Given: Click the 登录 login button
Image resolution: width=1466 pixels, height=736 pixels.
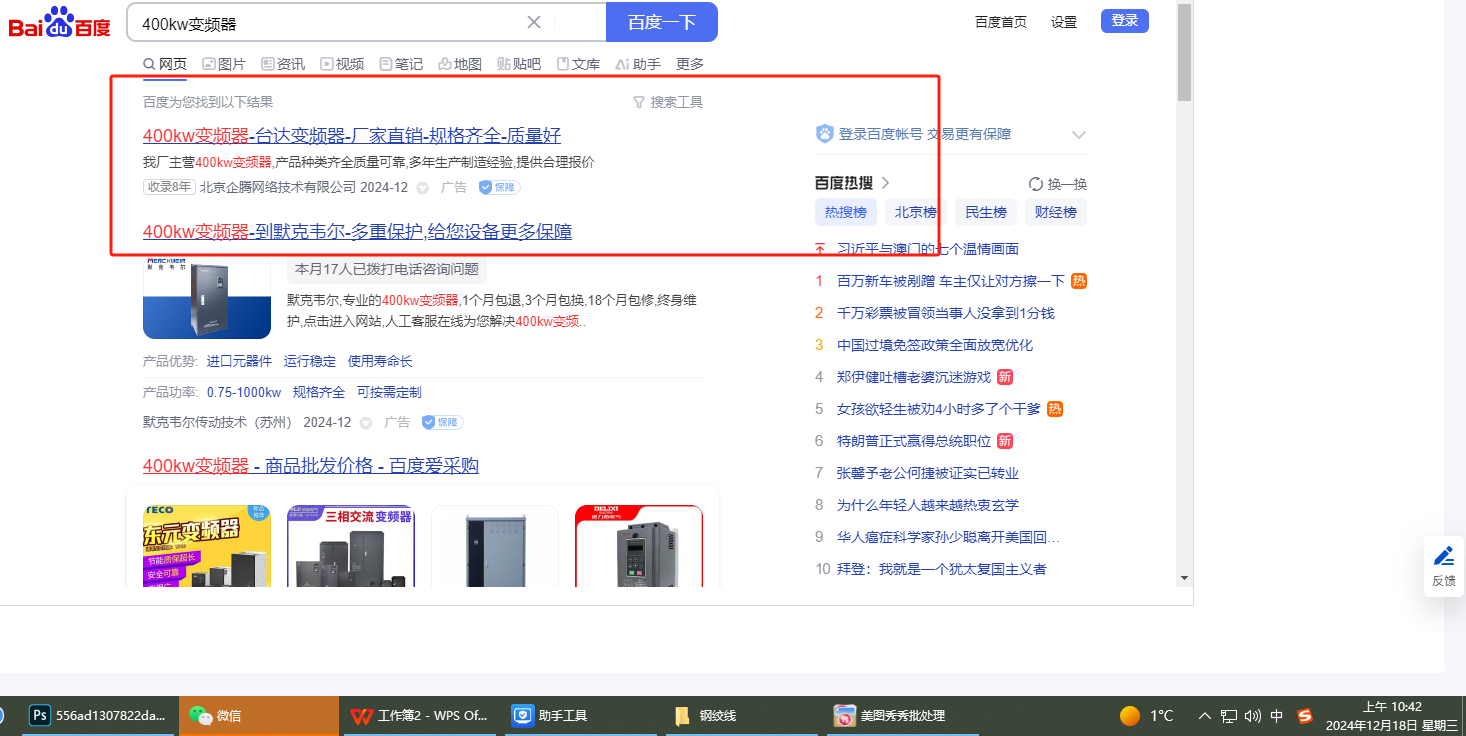Looking at the screenshot, I should (x=1124, y=21).
